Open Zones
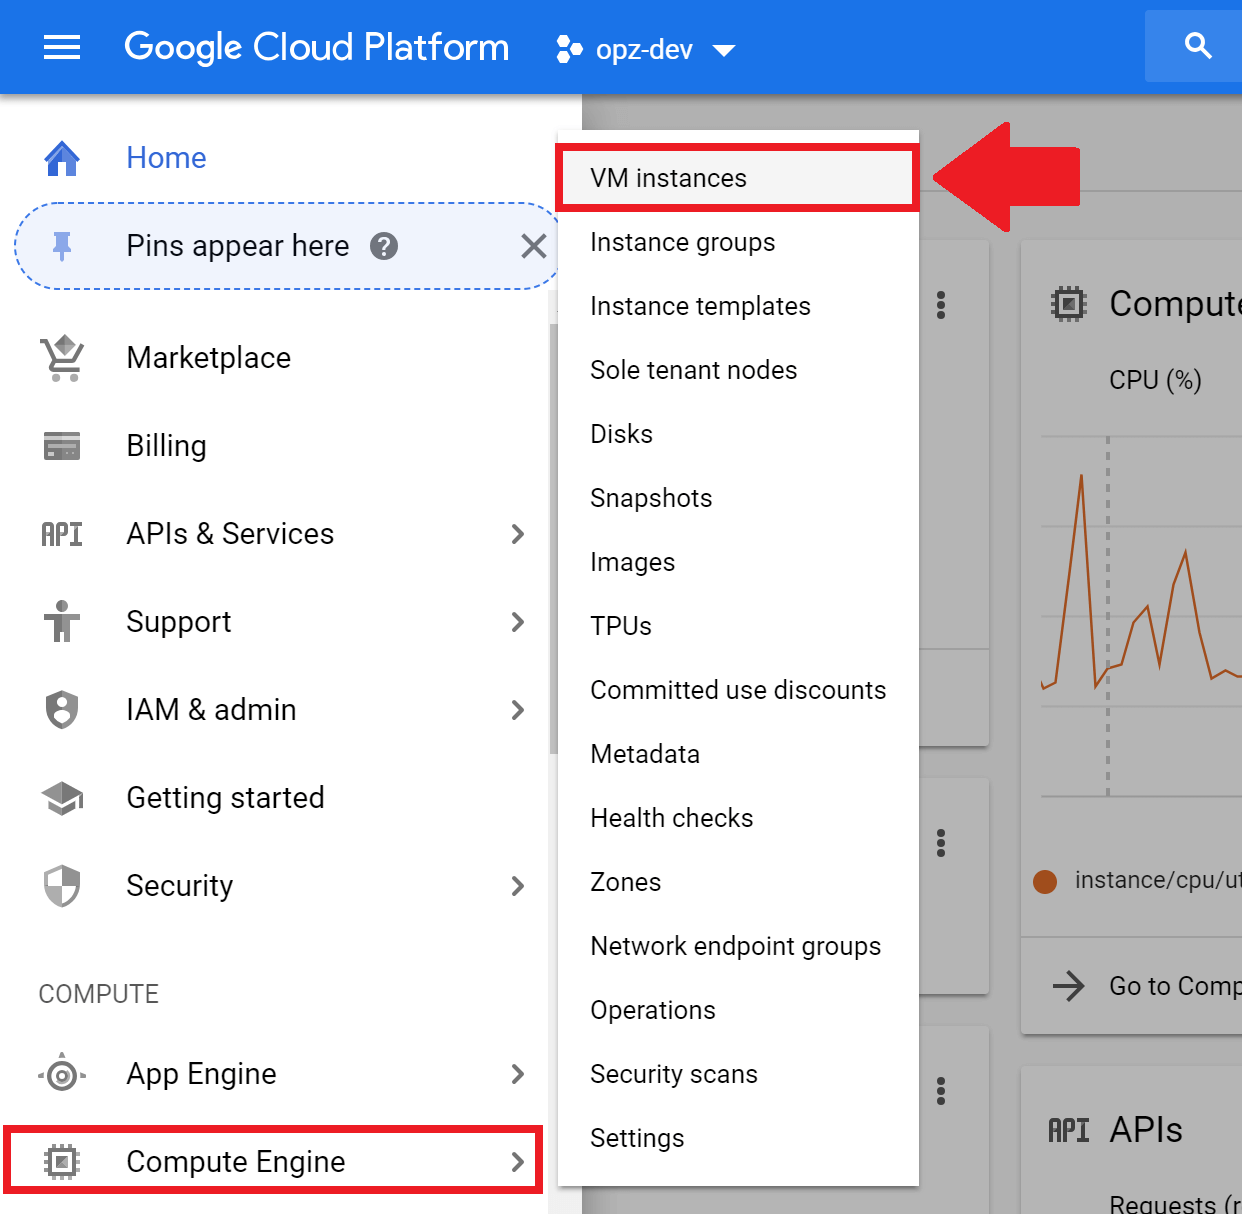 coord(738,882)
